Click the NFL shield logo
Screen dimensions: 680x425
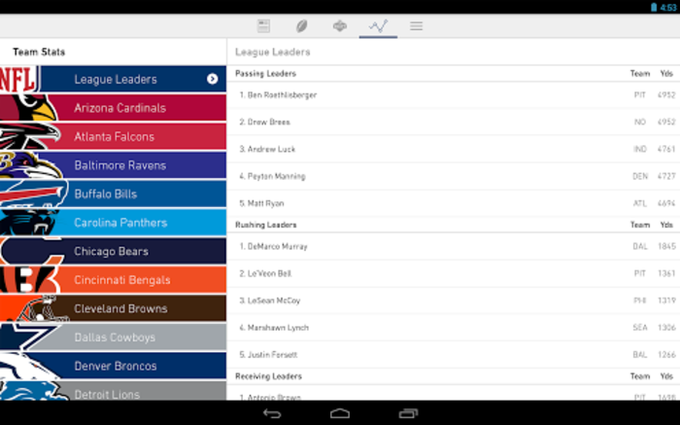20,79
